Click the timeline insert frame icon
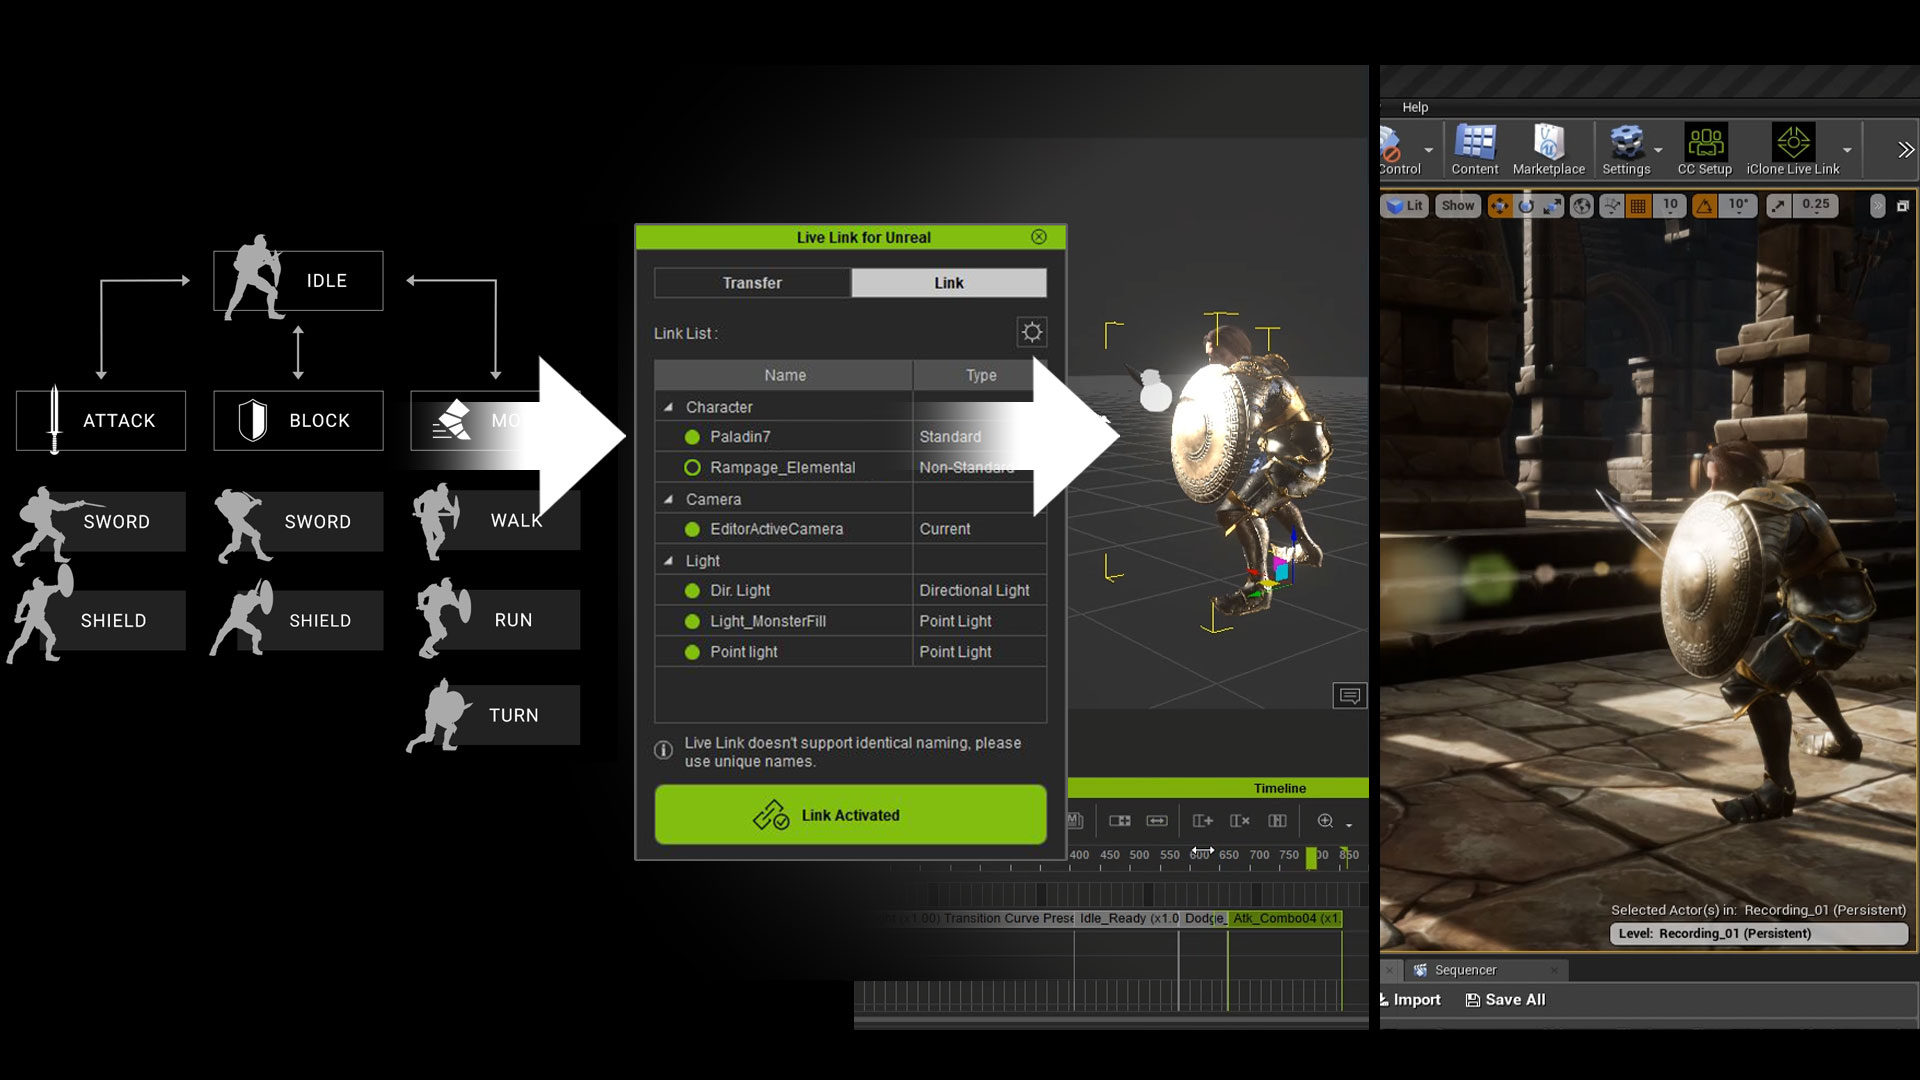 click(1120, 821)
